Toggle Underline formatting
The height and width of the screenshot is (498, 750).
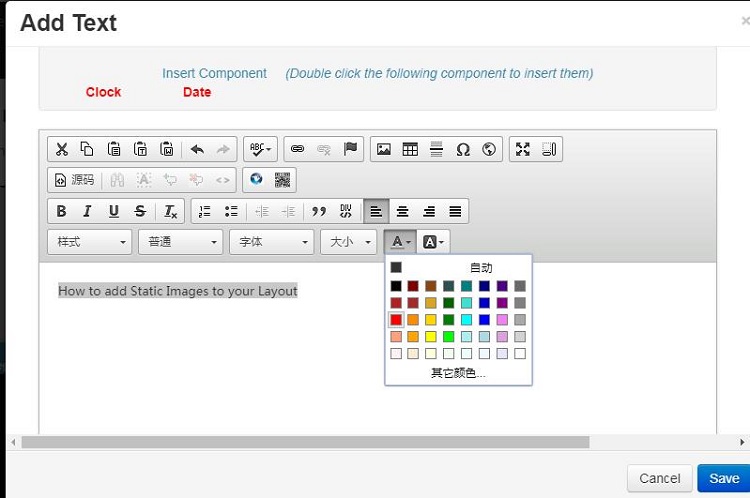click(114, 211)
